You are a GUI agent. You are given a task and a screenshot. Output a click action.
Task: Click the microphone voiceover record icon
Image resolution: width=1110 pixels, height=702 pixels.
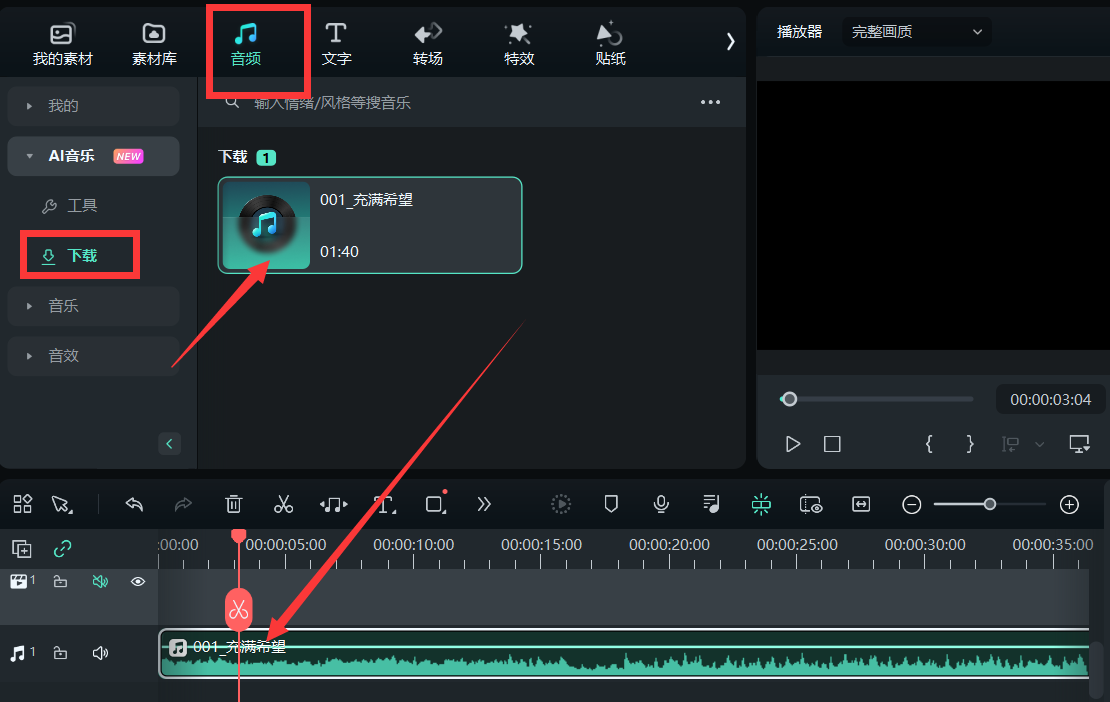coord(661,504)
